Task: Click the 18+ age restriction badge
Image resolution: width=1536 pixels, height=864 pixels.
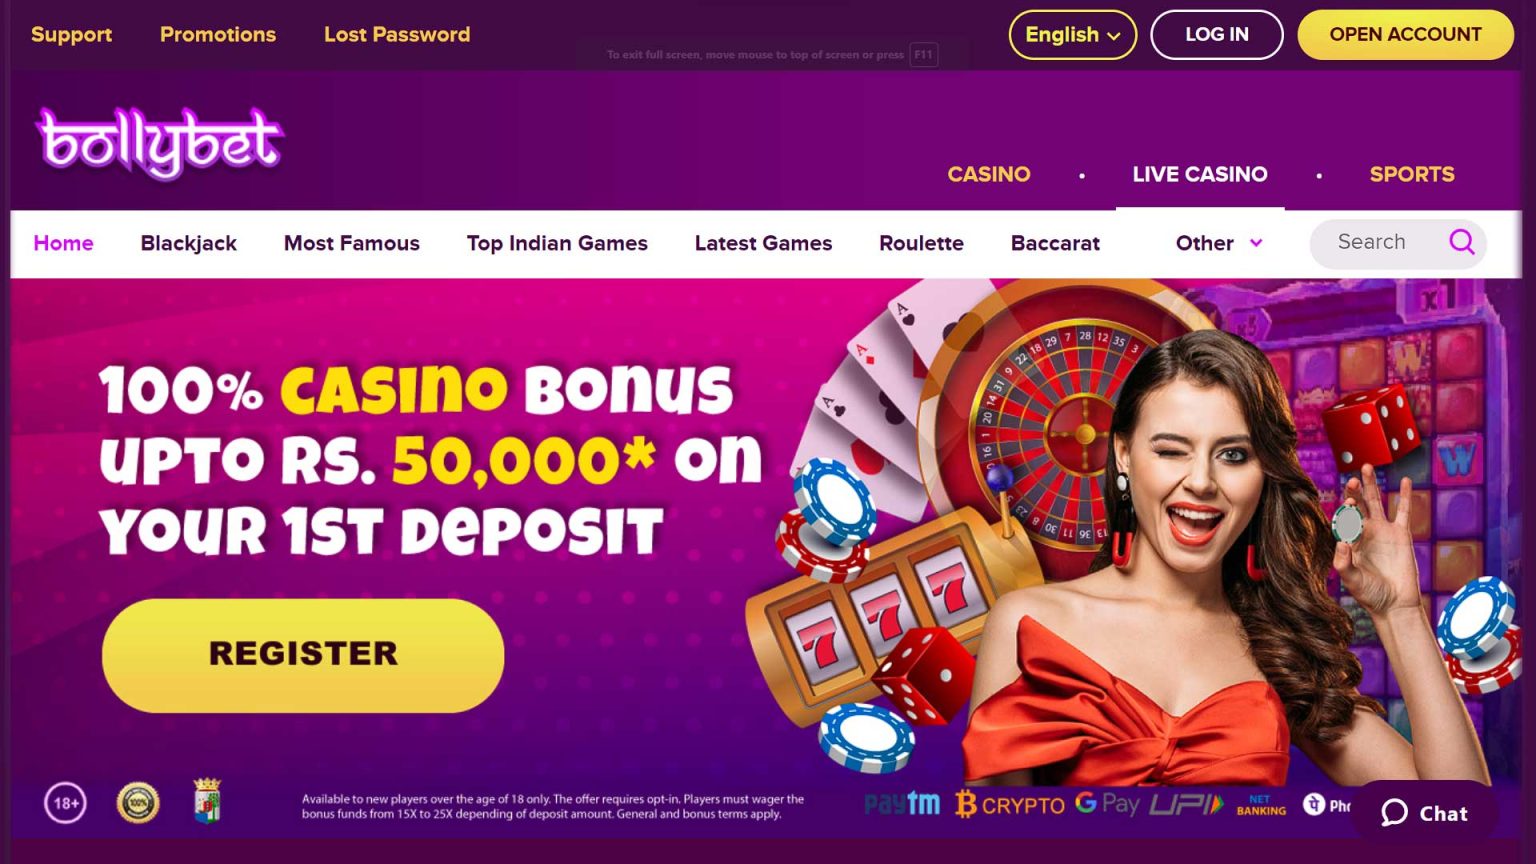Action: coord(65,803)
